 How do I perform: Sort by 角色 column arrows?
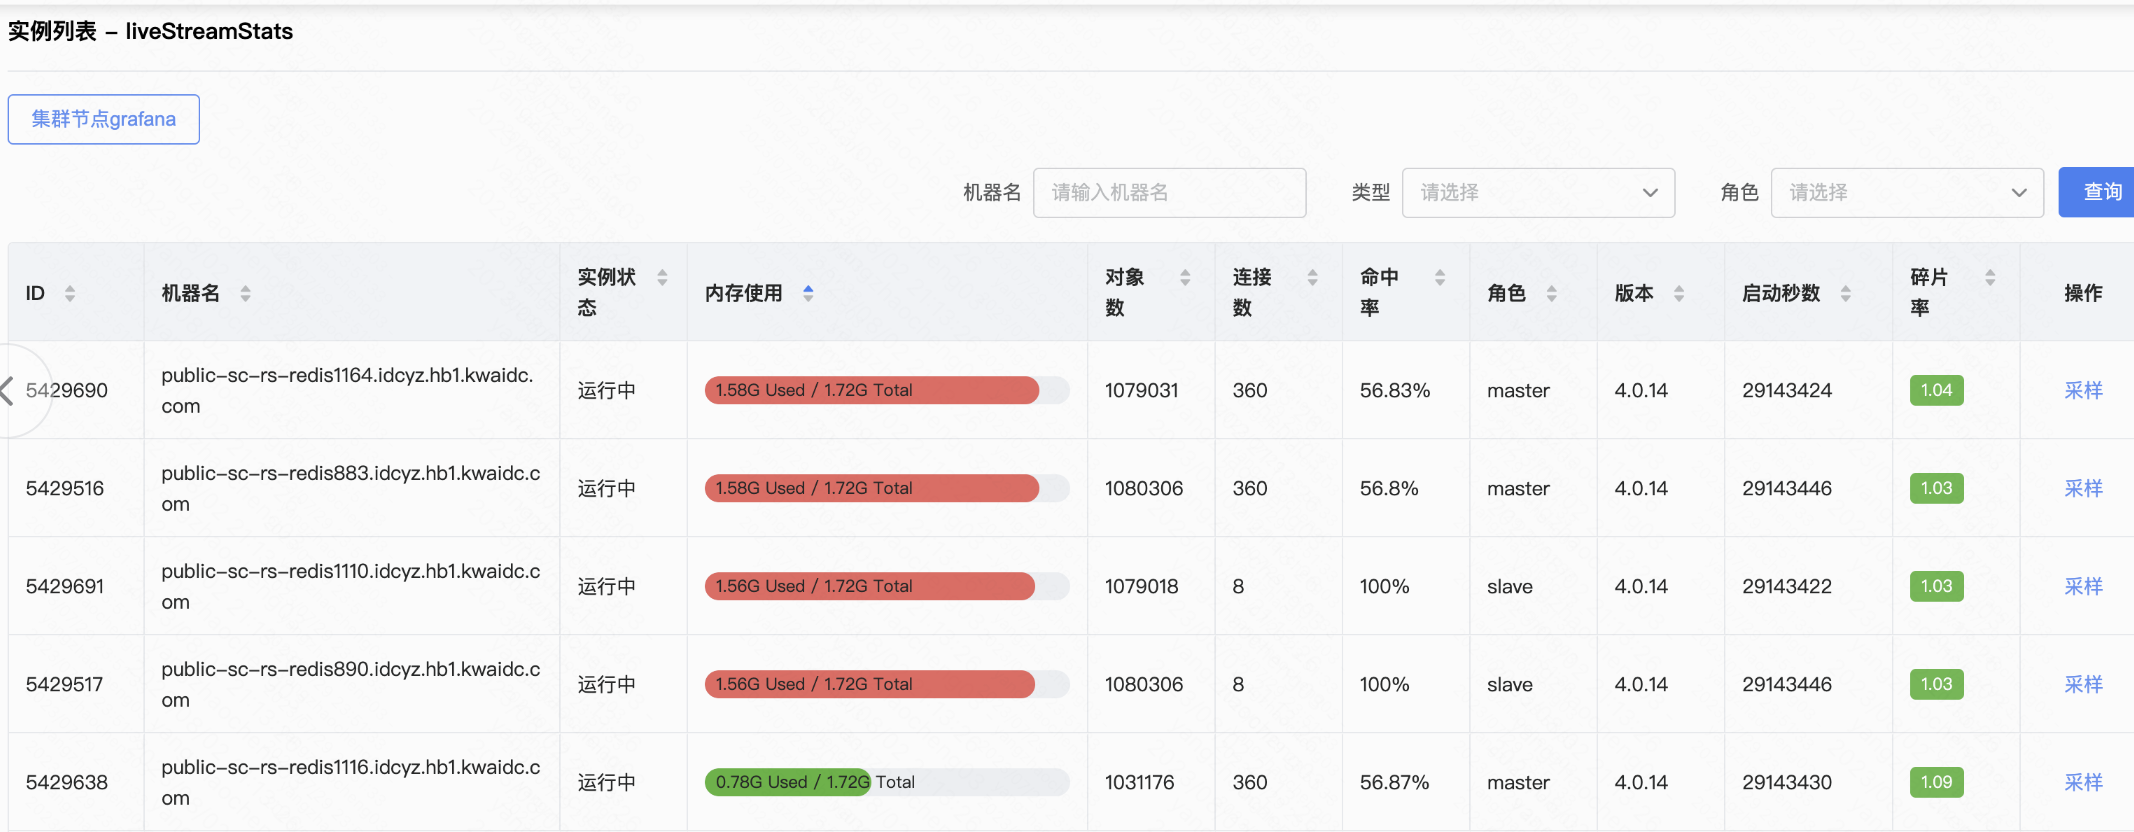[x=1552, y=293]
